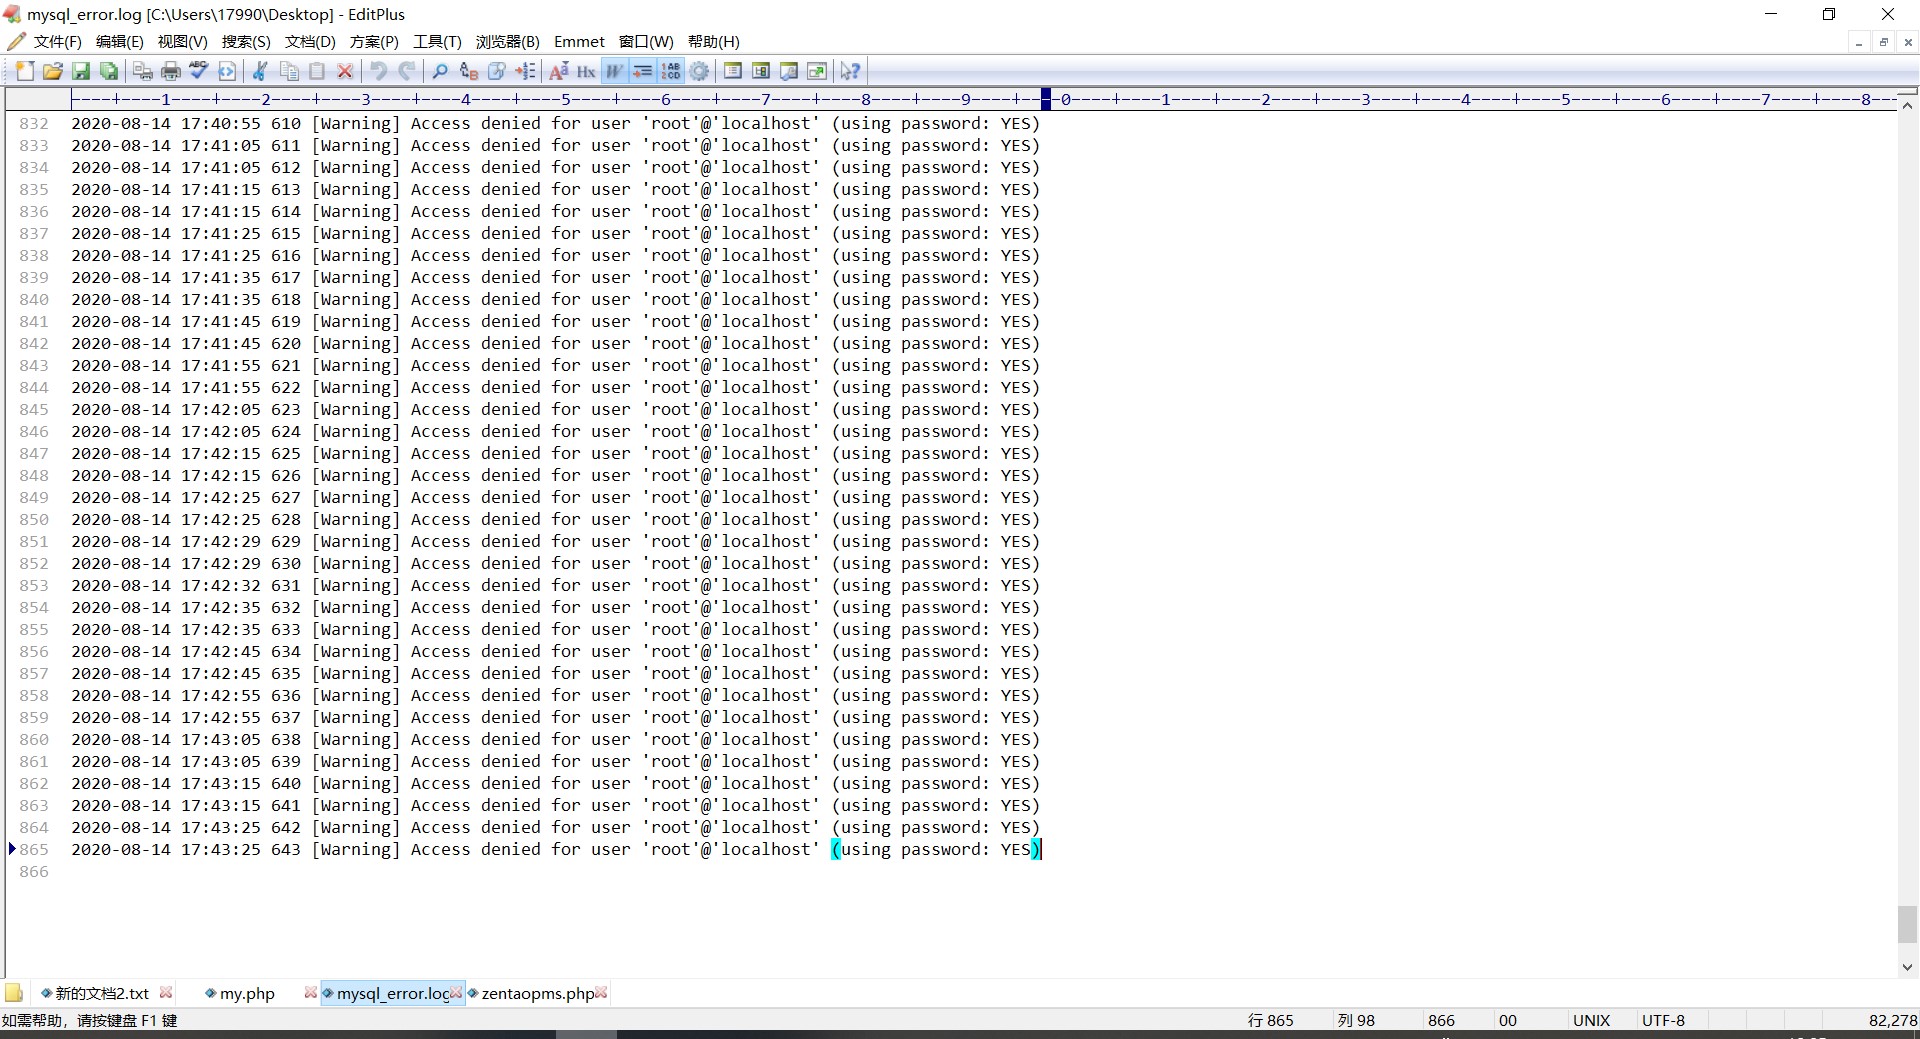Click the 行 865 line indicator in status bar
This screenshot has height=1039, width=1920.
(x=1270, y=1020)
